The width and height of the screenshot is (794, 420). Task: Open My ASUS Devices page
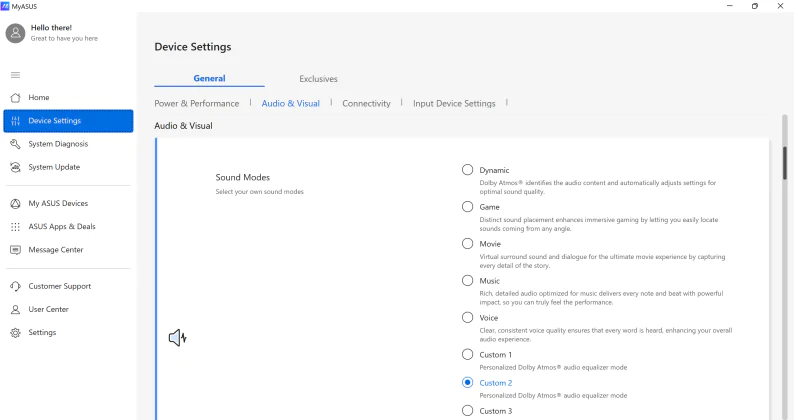coord(68,203)
